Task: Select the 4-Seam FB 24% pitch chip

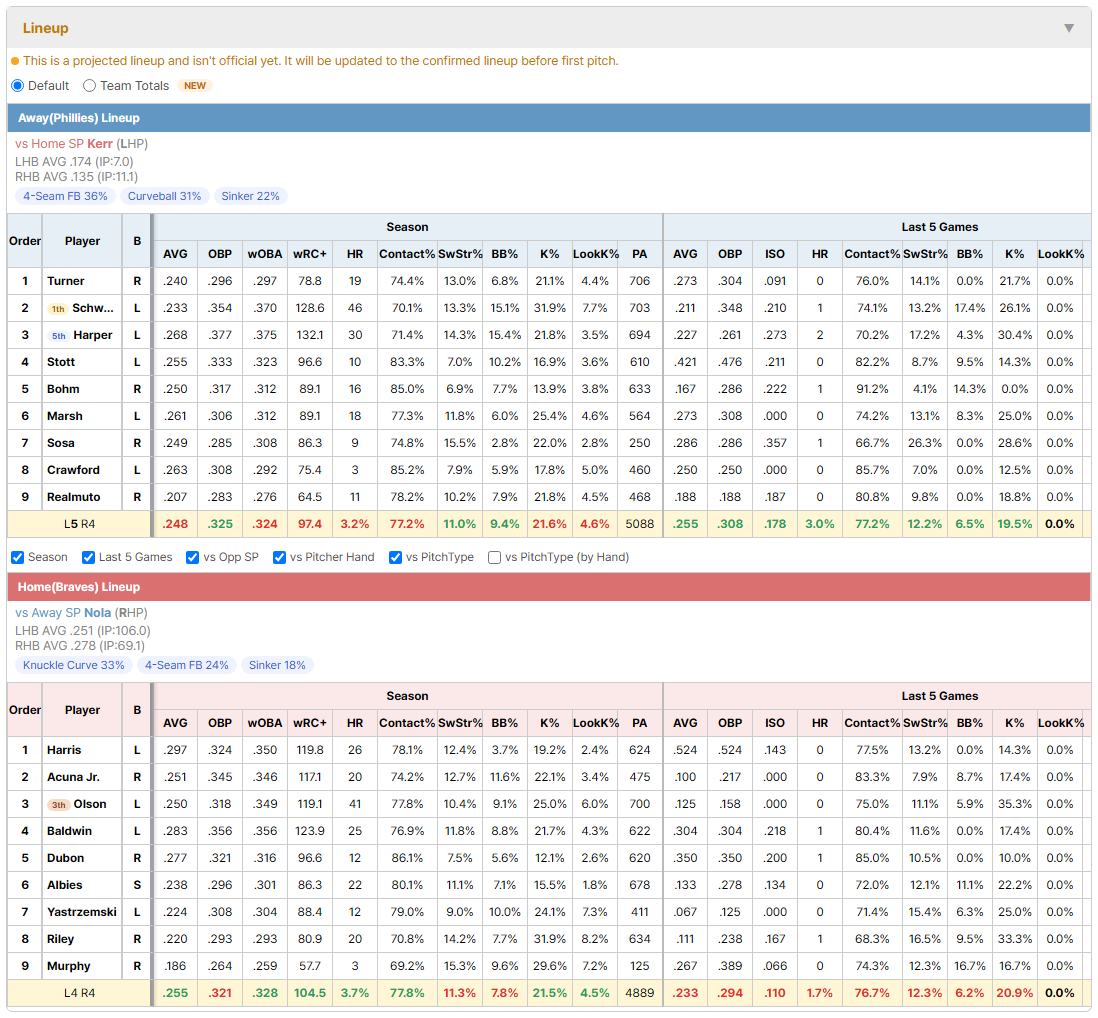Action: (187, 665)
